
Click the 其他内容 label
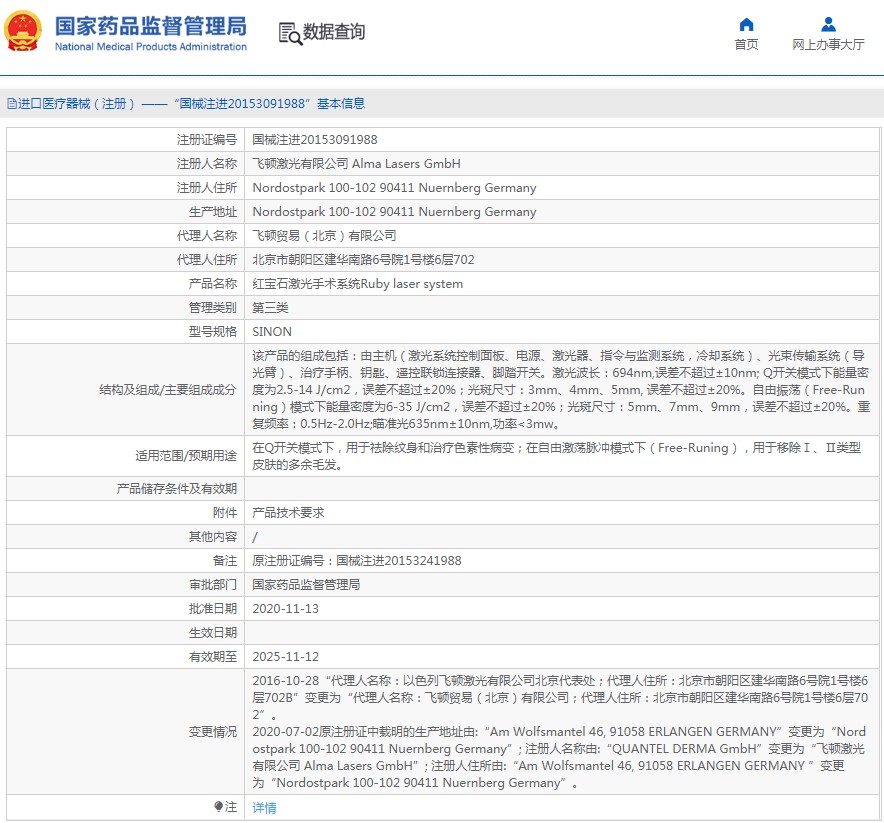coord(213,537)
